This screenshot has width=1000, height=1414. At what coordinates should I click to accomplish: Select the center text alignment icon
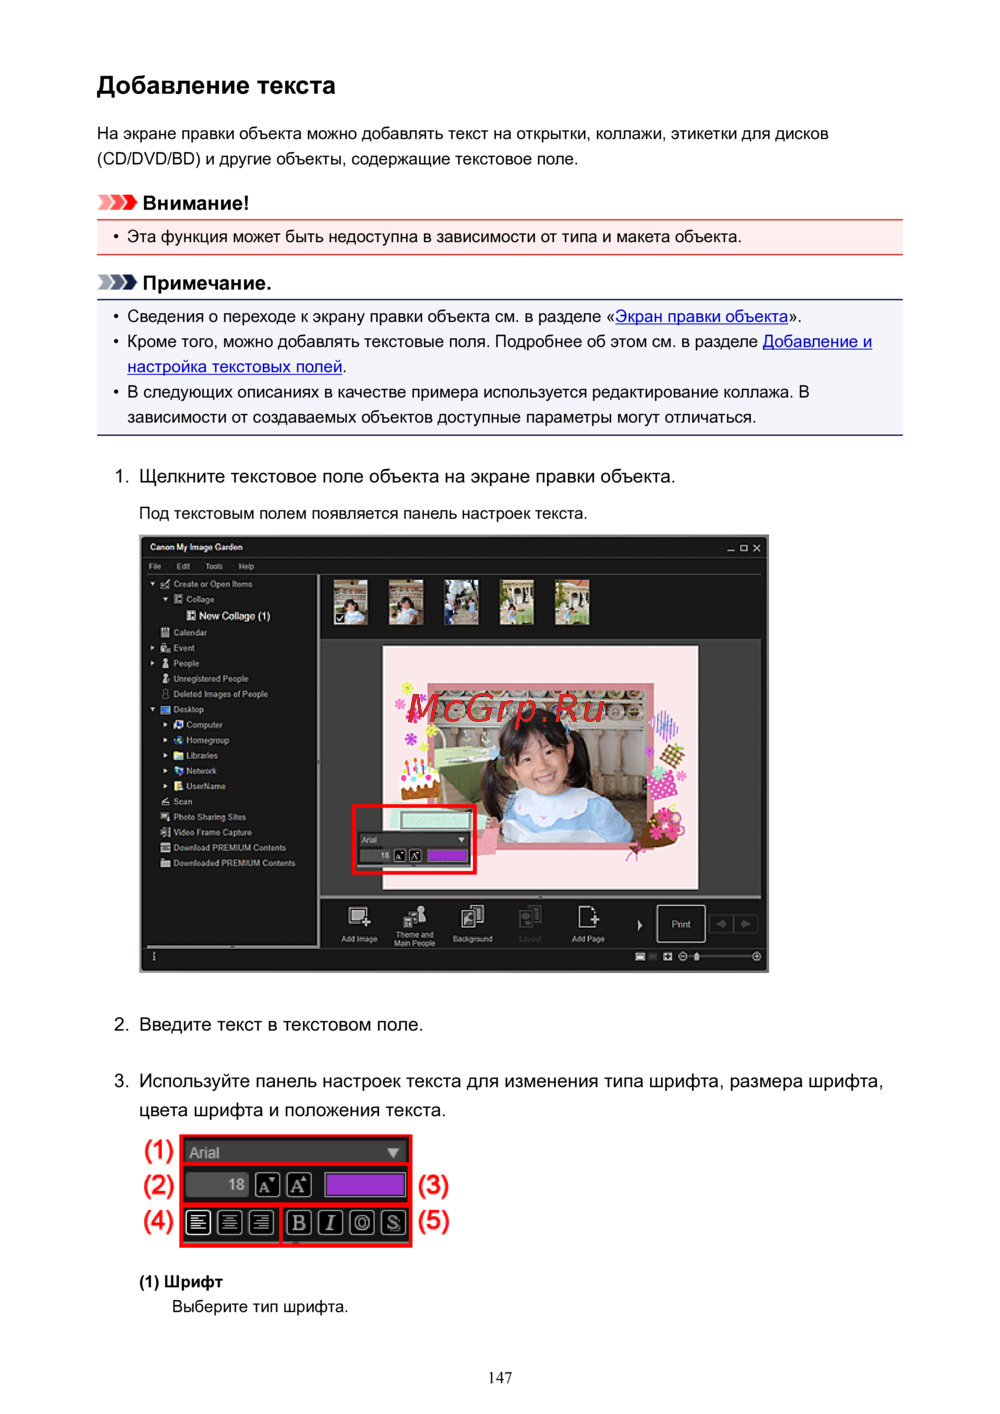(230, 1222)
